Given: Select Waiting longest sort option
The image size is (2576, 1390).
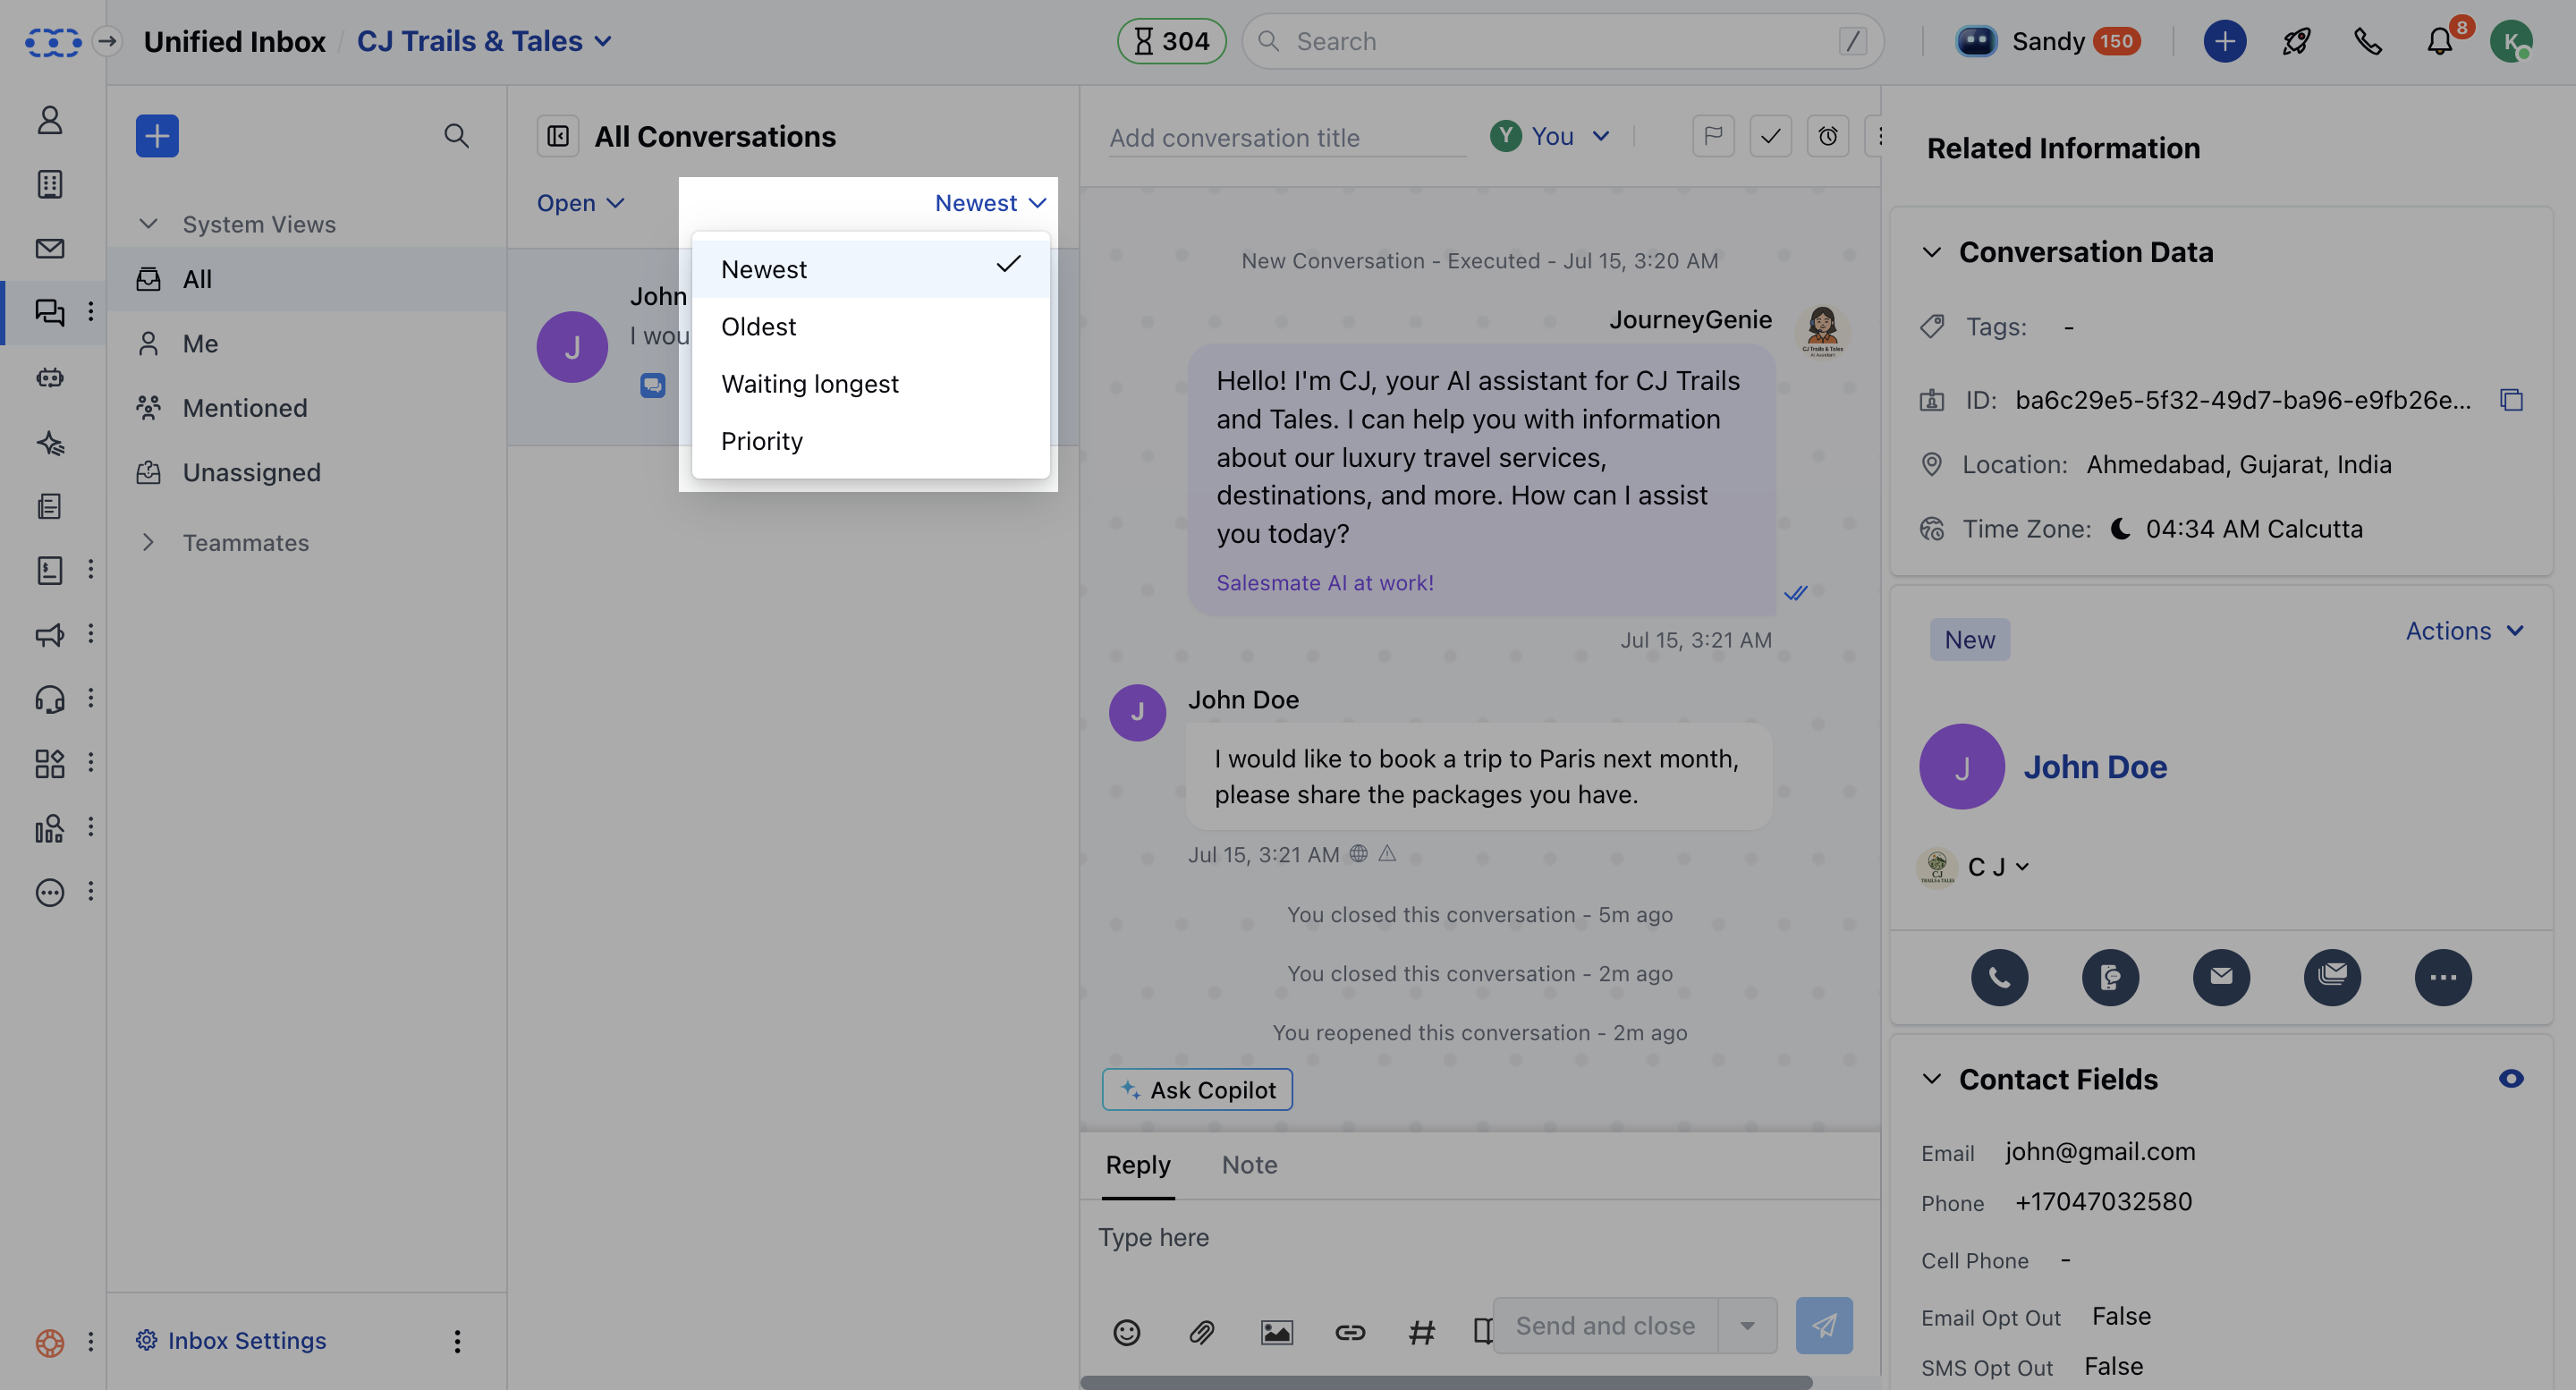Looking at the screenshot, I should point(870,383).
